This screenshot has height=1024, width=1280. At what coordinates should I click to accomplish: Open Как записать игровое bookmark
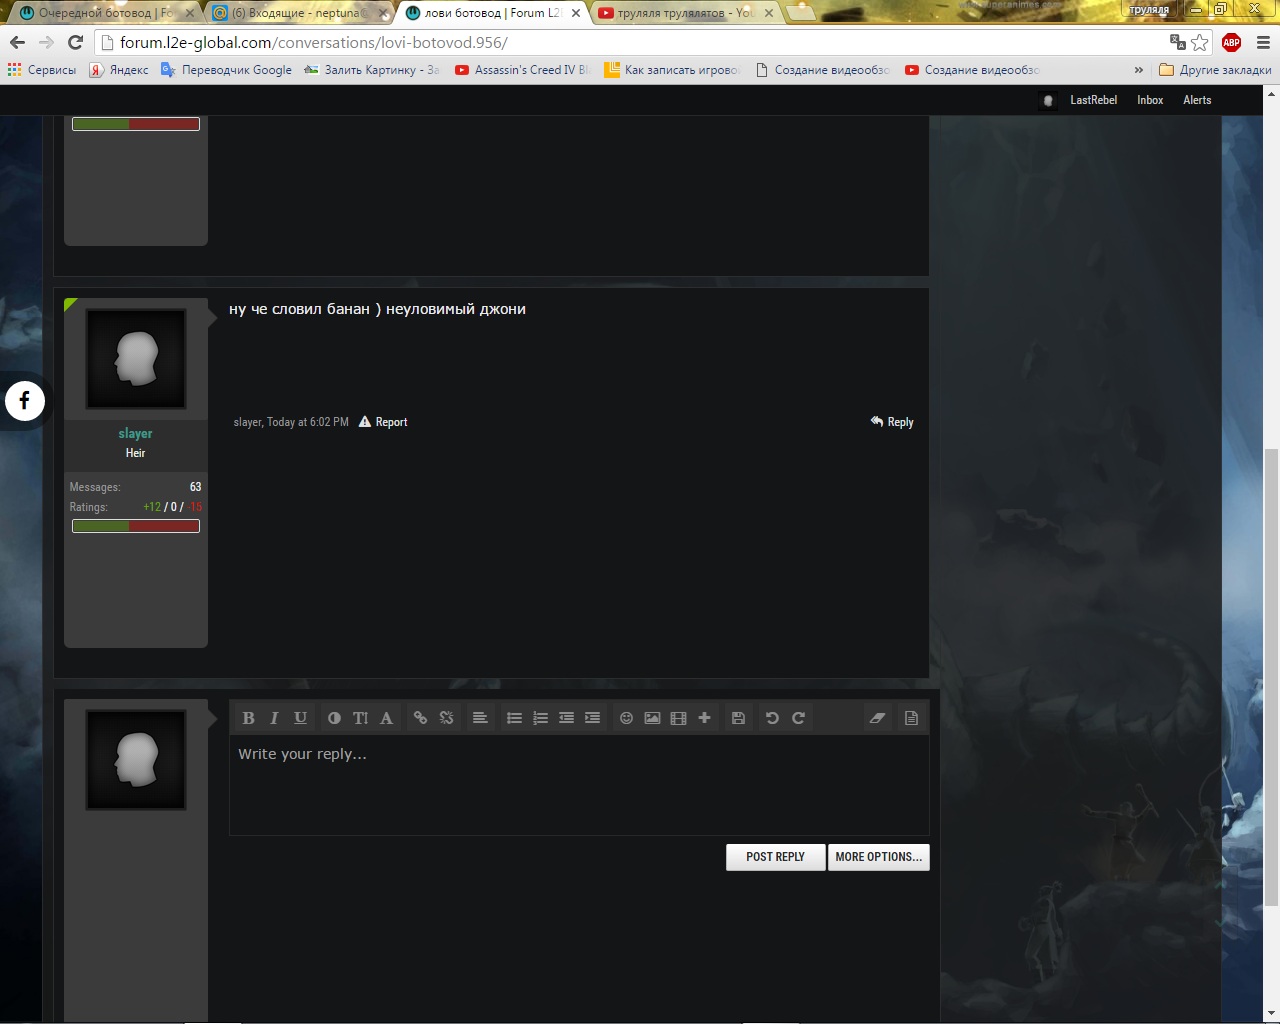(x=673, y=70)
